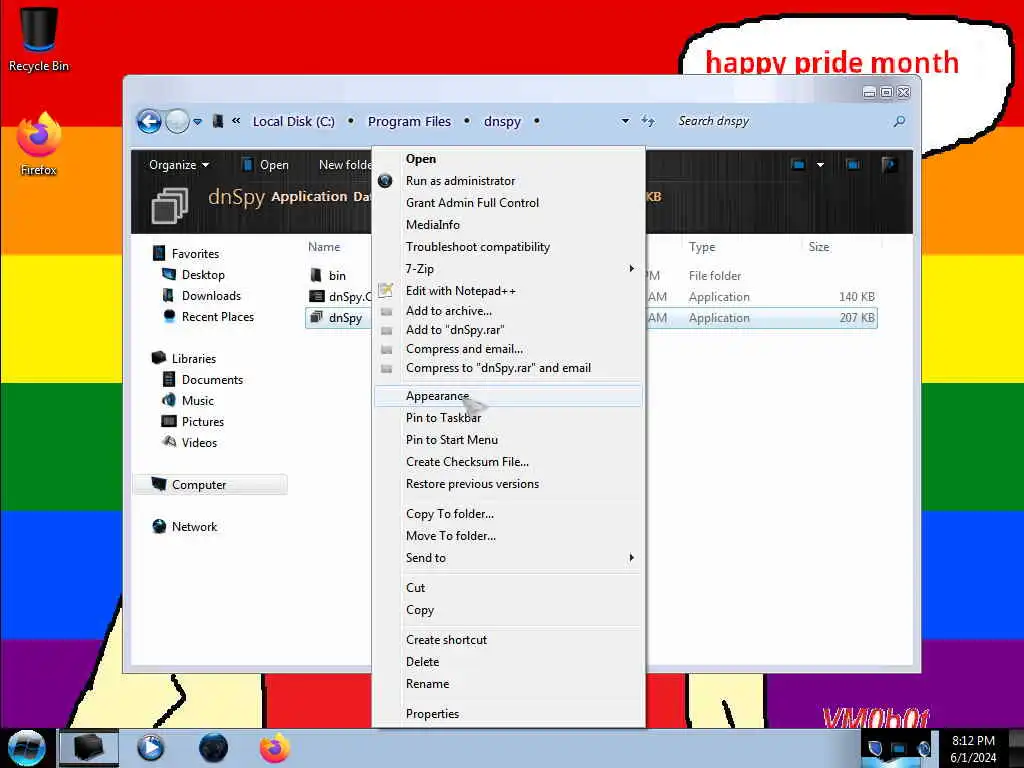Sort files by the Size column
Screen dimensions: 1024x768
[x=819, y=247]
